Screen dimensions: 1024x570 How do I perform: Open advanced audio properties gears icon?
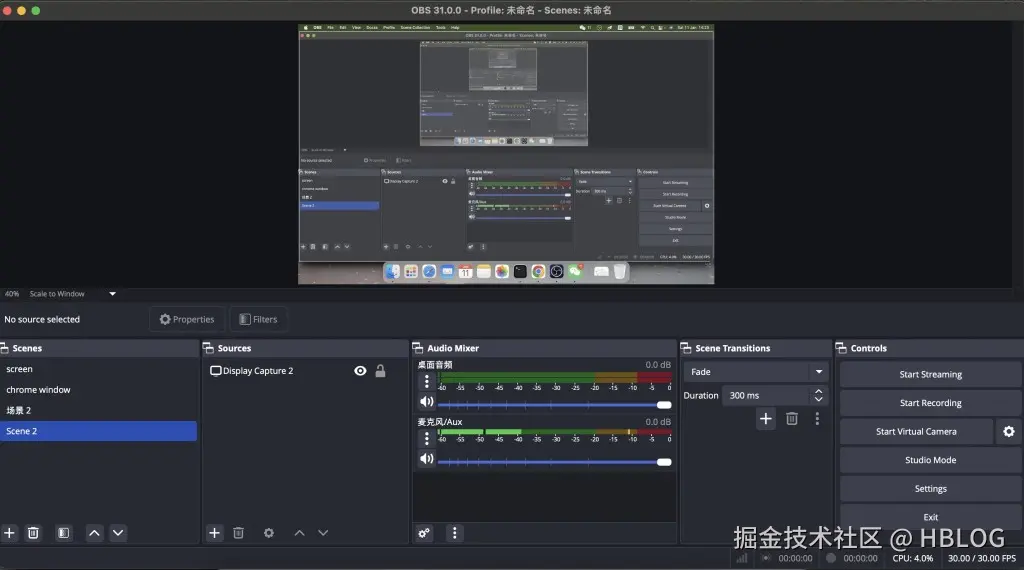424,533
